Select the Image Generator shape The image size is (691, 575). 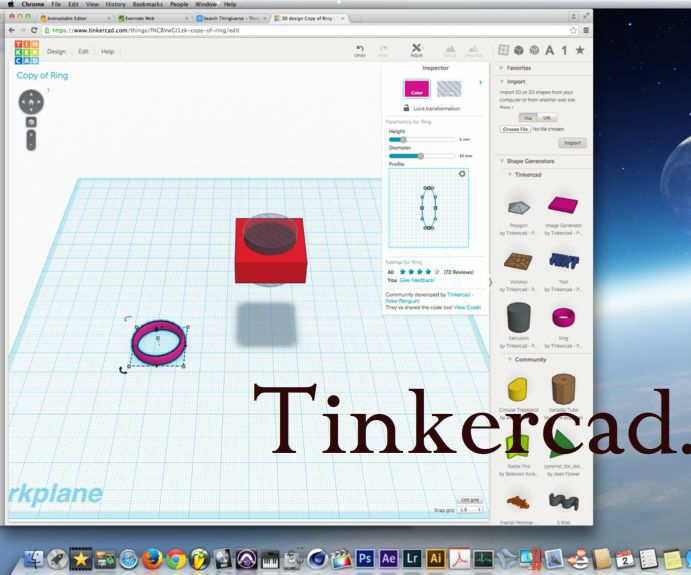point(563,205)
